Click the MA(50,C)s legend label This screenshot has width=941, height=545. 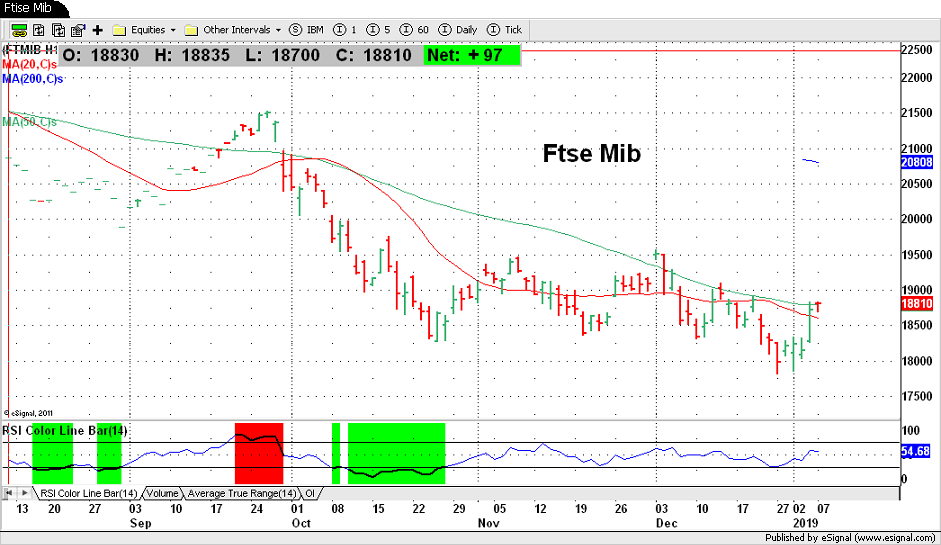pos(29,122)
